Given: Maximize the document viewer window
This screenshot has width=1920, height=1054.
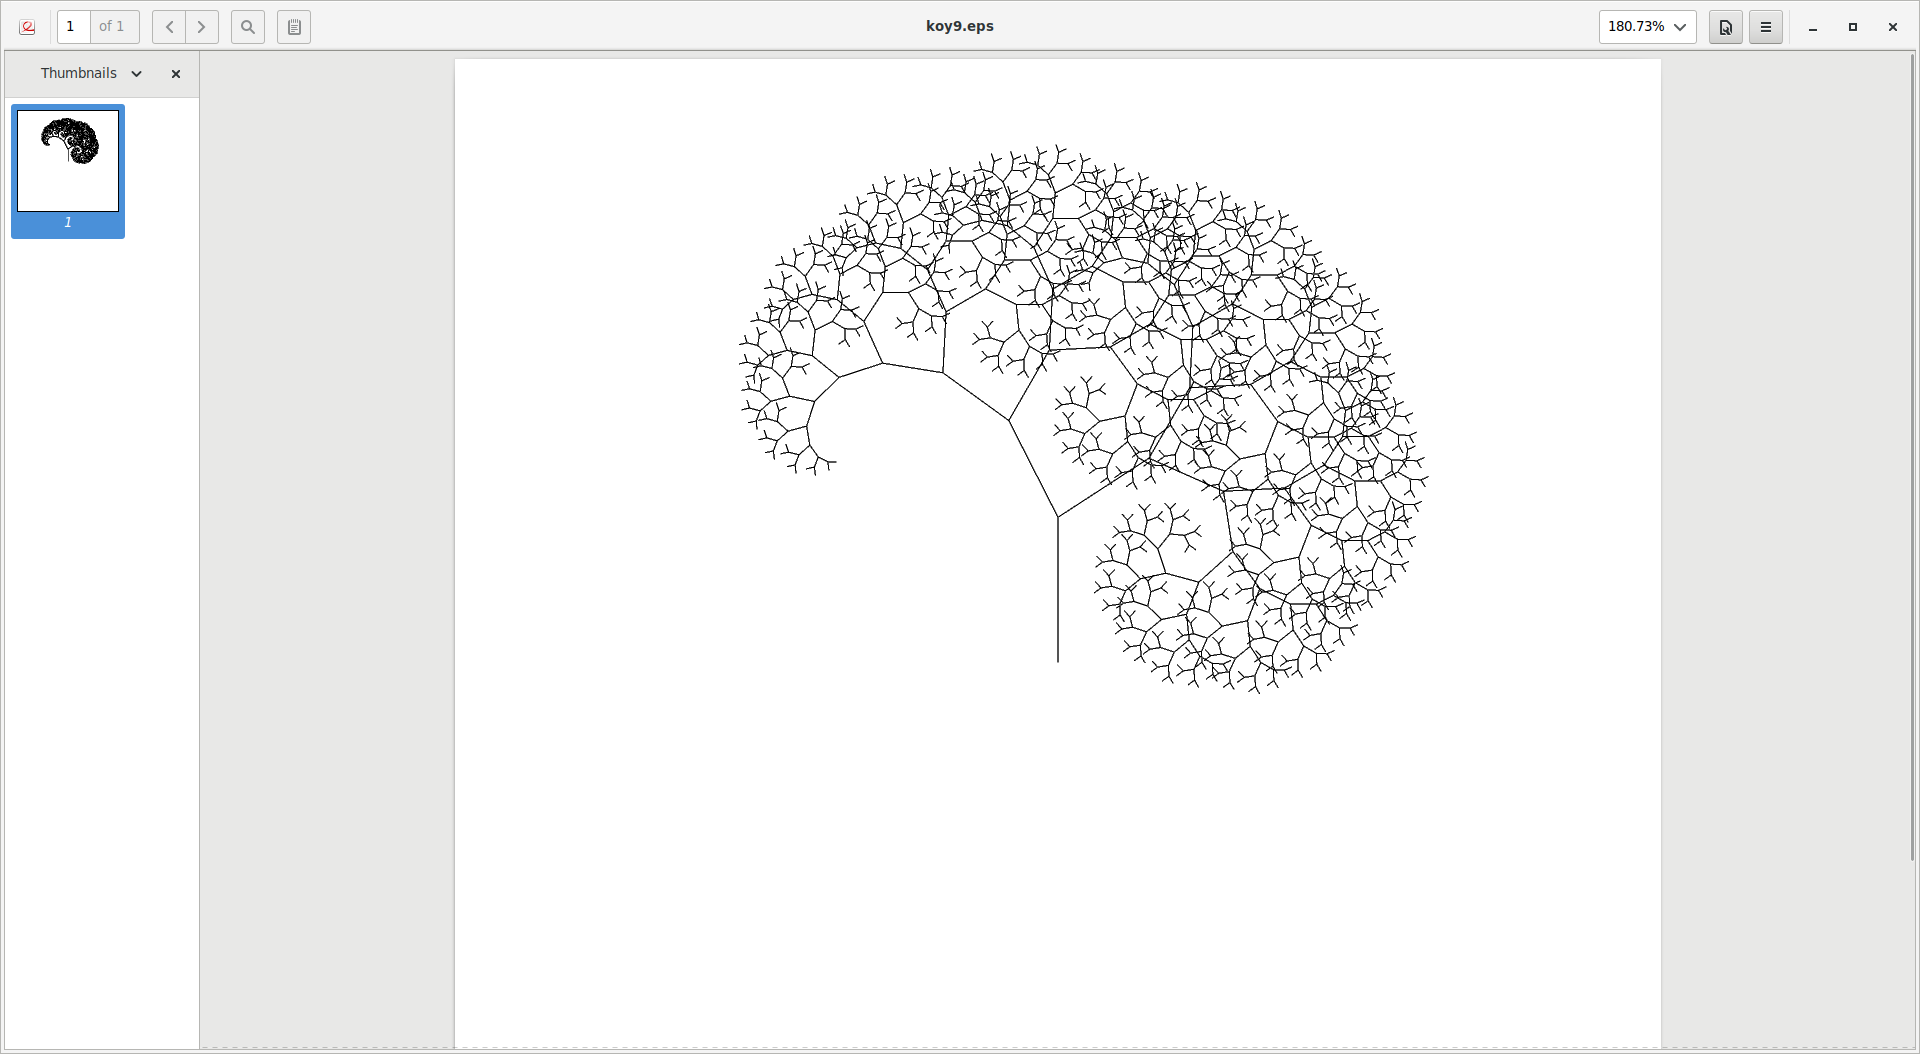Looking at the screenshot, I should tap(1853, 28).
